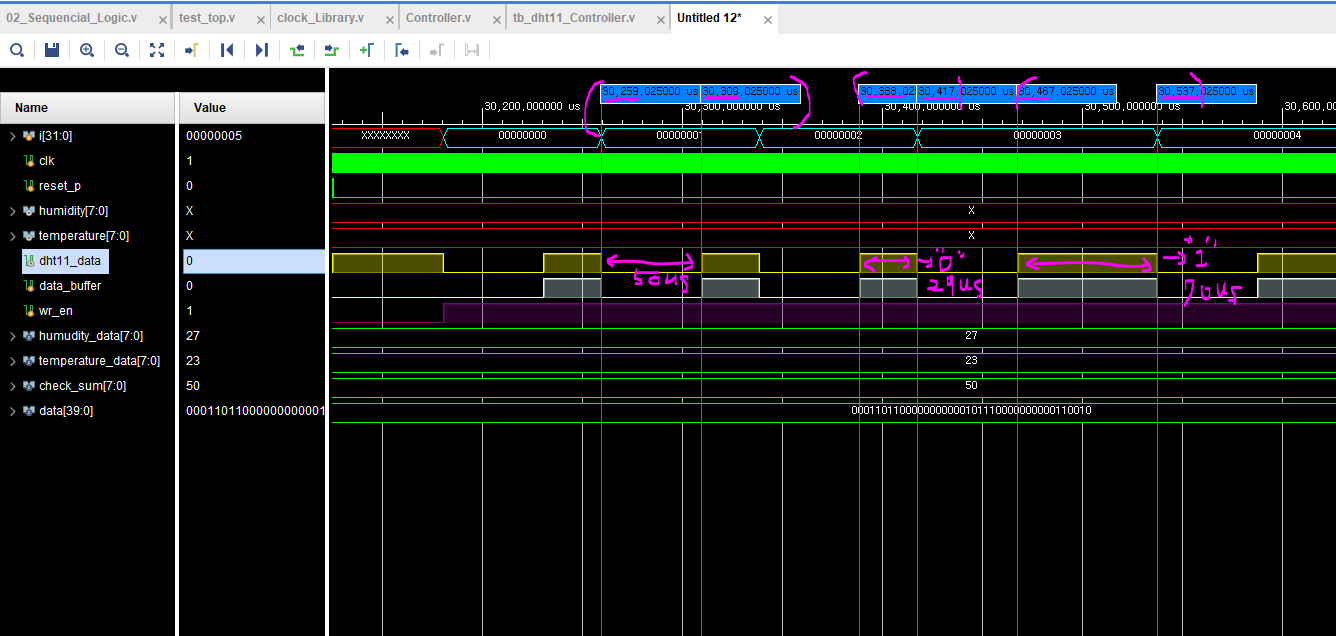Jump to the next signal transition
Image resolution: width=1336 pixels, height=636 pixels.
(x=331, y=49)
